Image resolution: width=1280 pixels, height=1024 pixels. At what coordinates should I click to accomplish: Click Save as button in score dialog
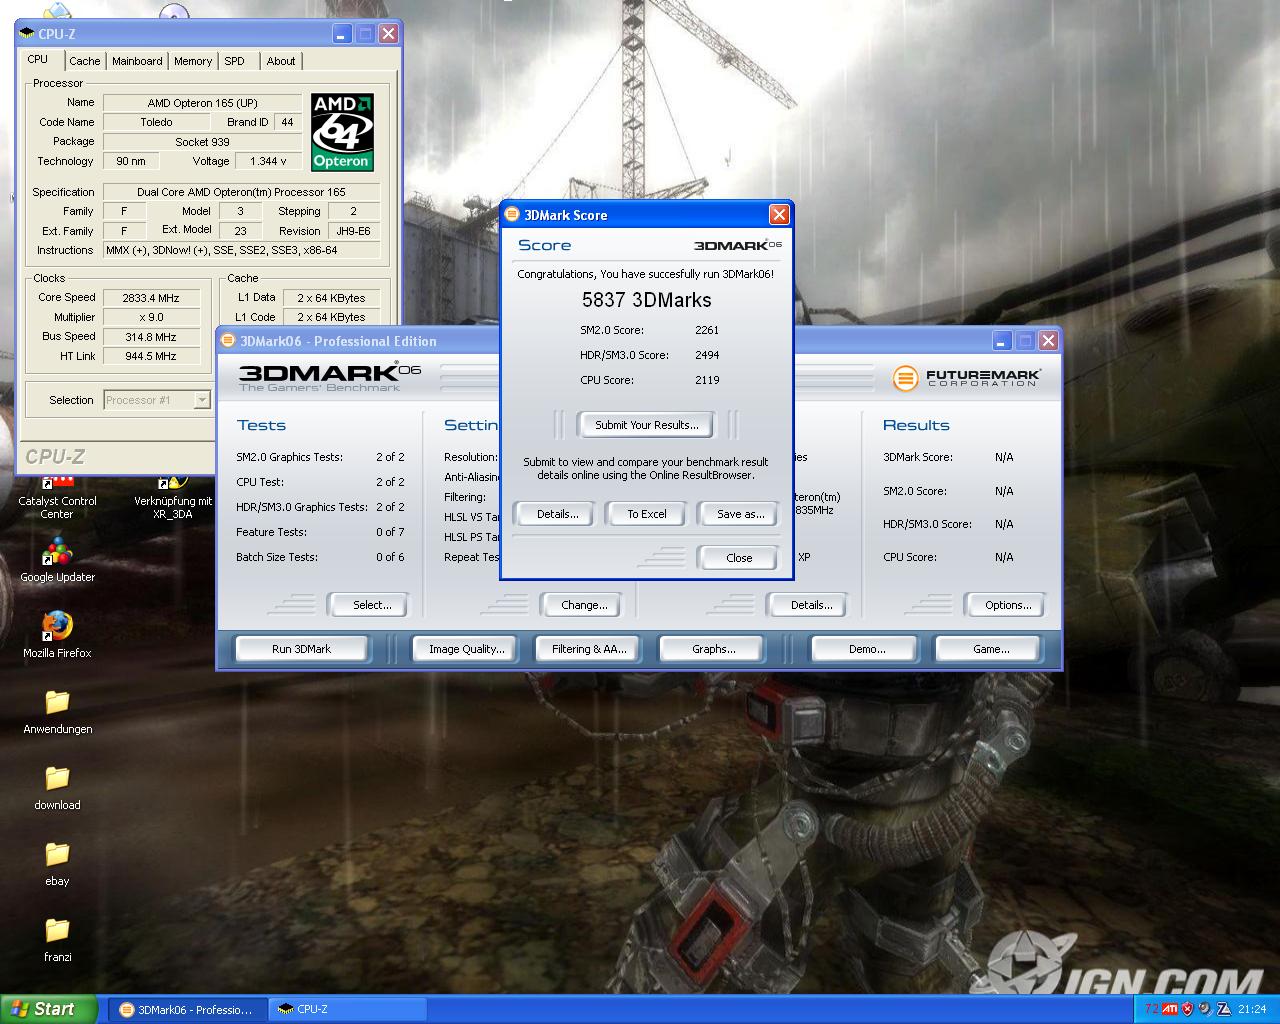(740, 514)
